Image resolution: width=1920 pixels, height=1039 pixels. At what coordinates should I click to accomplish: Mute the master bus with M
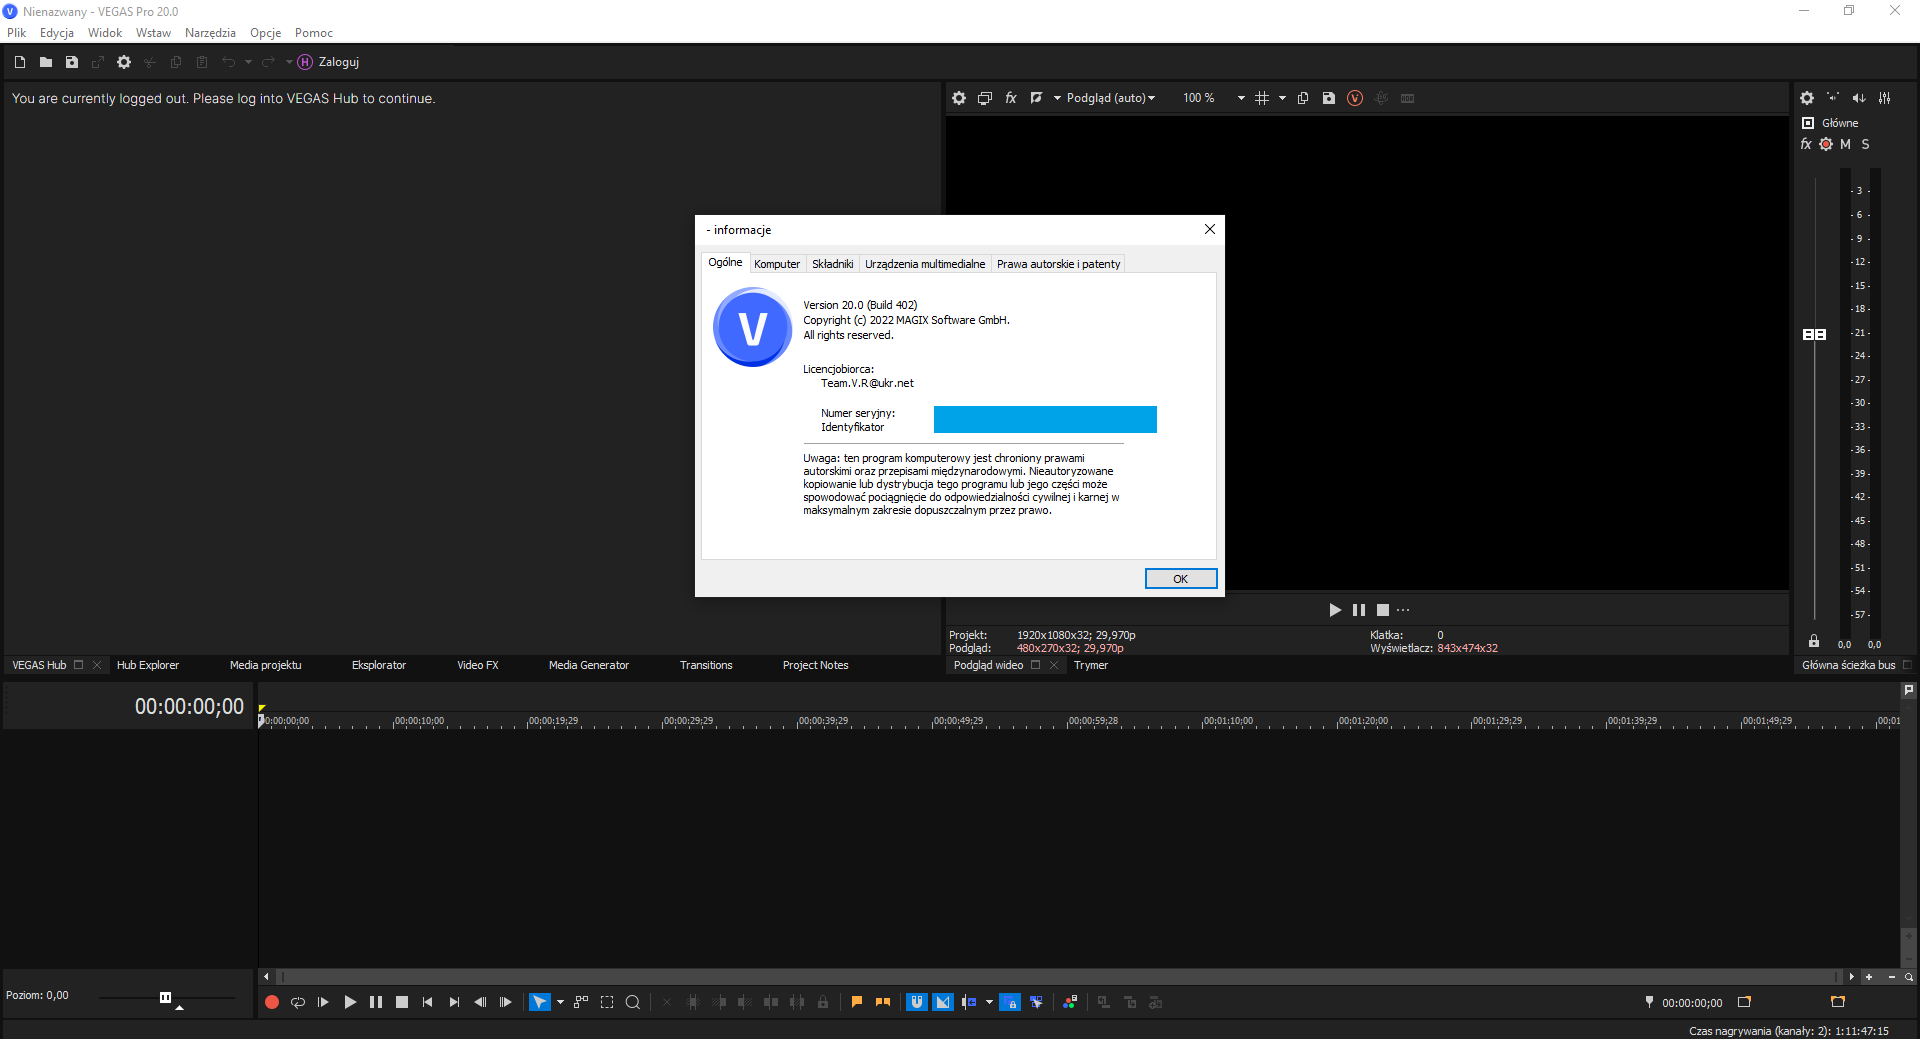(1845, 144)
